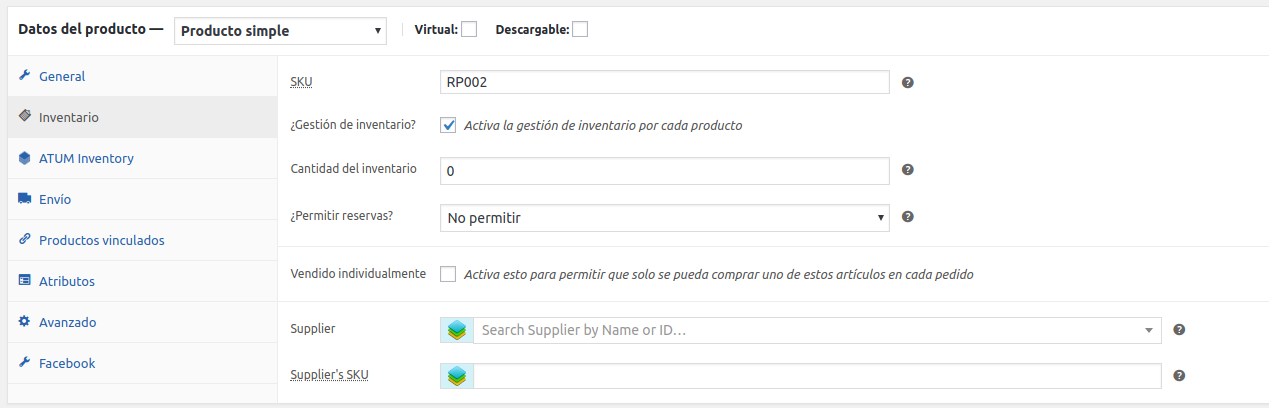Click the help icon beside SKU field
The image size is (1269, 408).
click(908, 83)
